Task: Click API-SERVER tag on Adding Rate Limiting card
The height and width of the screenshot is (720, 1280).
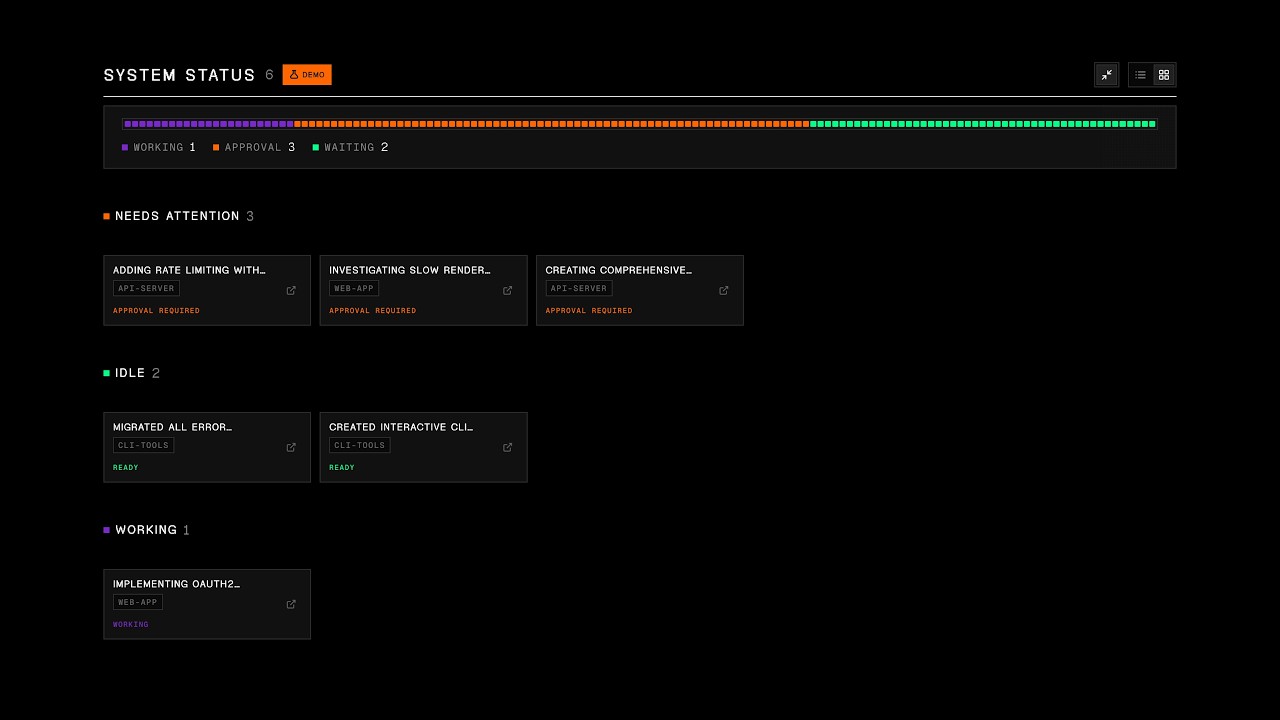Action: click(146, 288)
